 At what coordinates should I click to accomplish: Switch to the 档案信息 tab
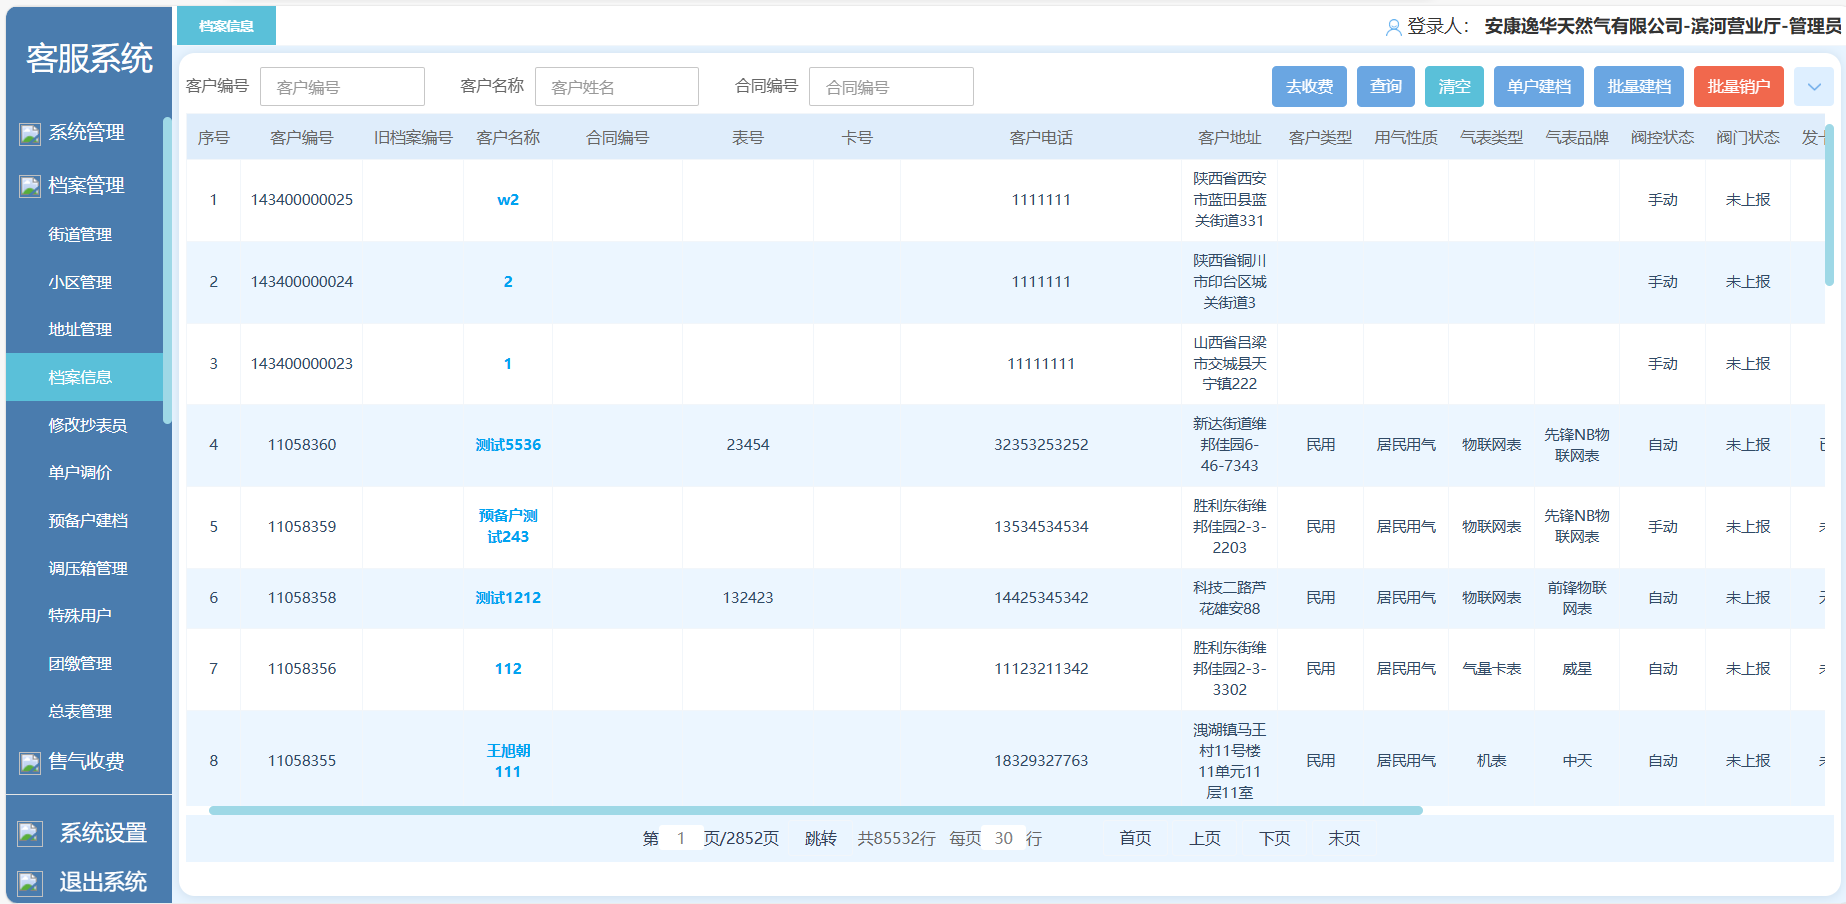(226, 26)
